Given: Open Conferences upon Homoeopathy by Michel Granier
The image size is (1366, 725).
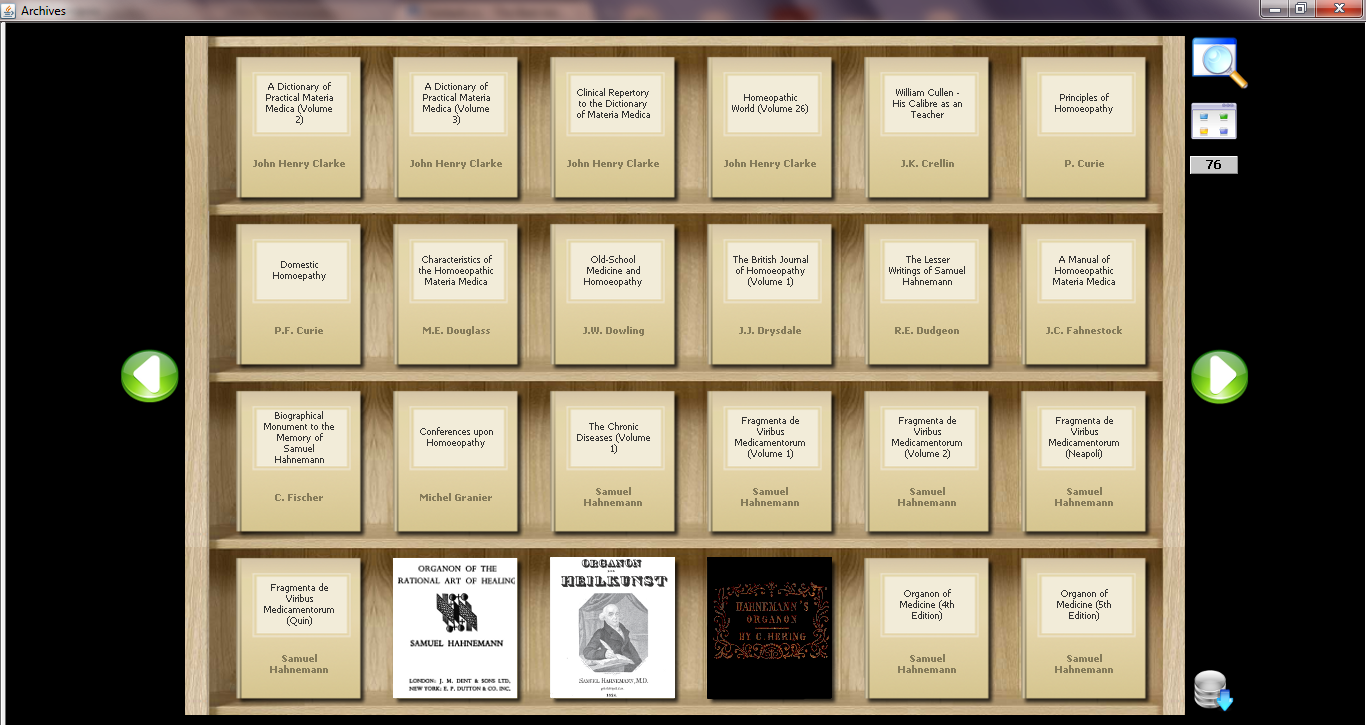Looking at the screenshot, I should (x=456, y=461).
